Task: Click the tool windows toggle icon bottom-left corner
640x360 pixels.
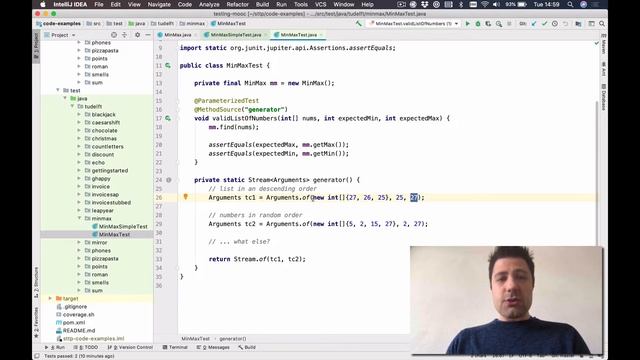Action: pyautogui.click(x=37, y=356)
